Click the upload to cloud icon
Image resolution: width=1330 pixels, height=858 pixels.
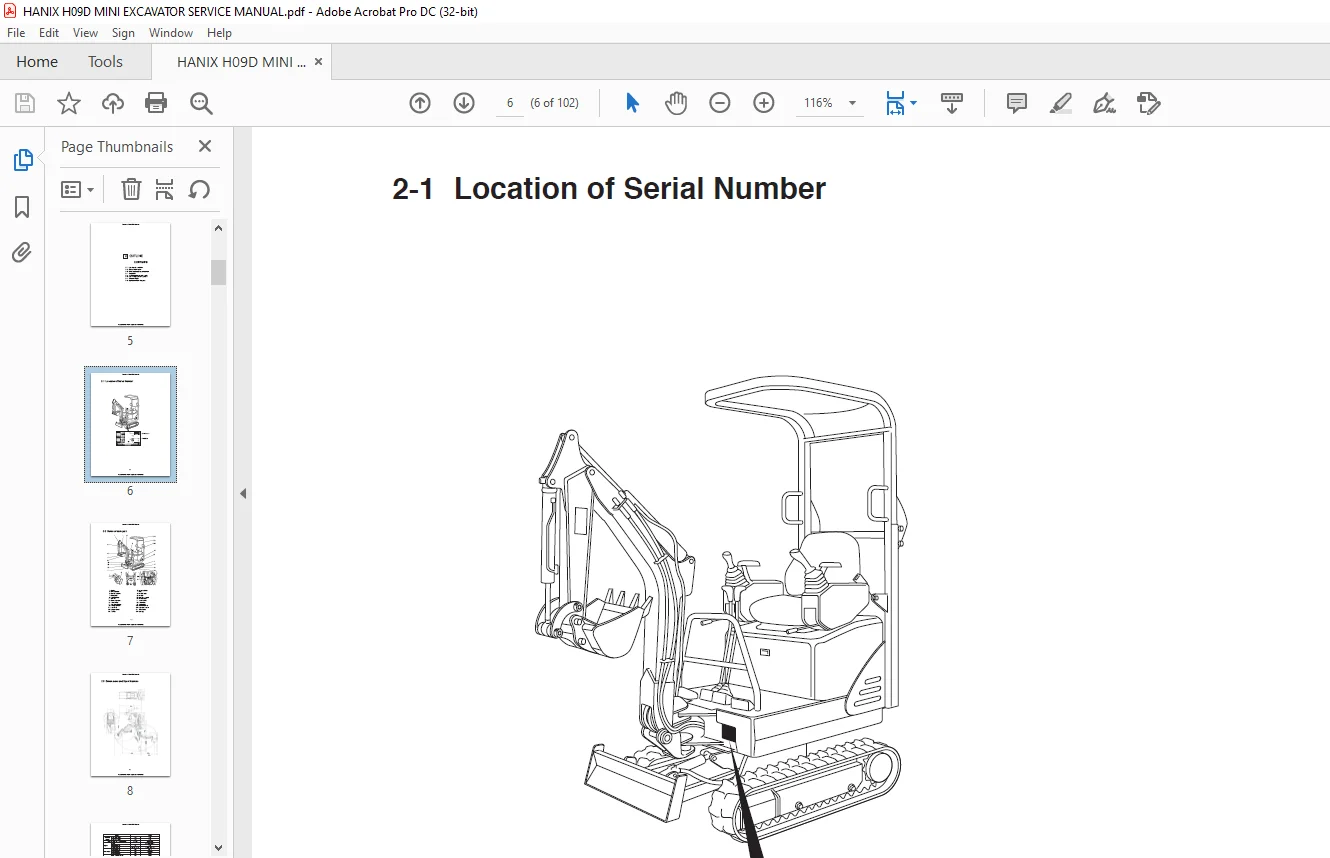(x=113, y=103)
